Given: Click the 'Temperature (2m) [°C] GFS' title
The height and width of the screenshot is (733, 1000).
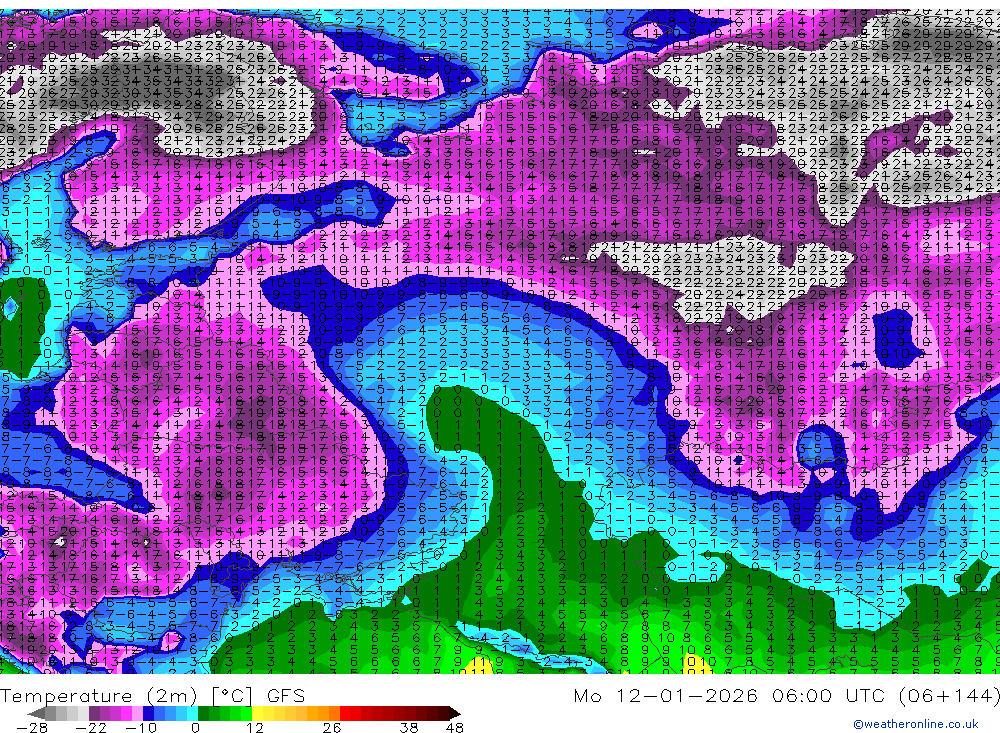Looking at the screenshot, I should pyautogui.click(x=152, y=695).
